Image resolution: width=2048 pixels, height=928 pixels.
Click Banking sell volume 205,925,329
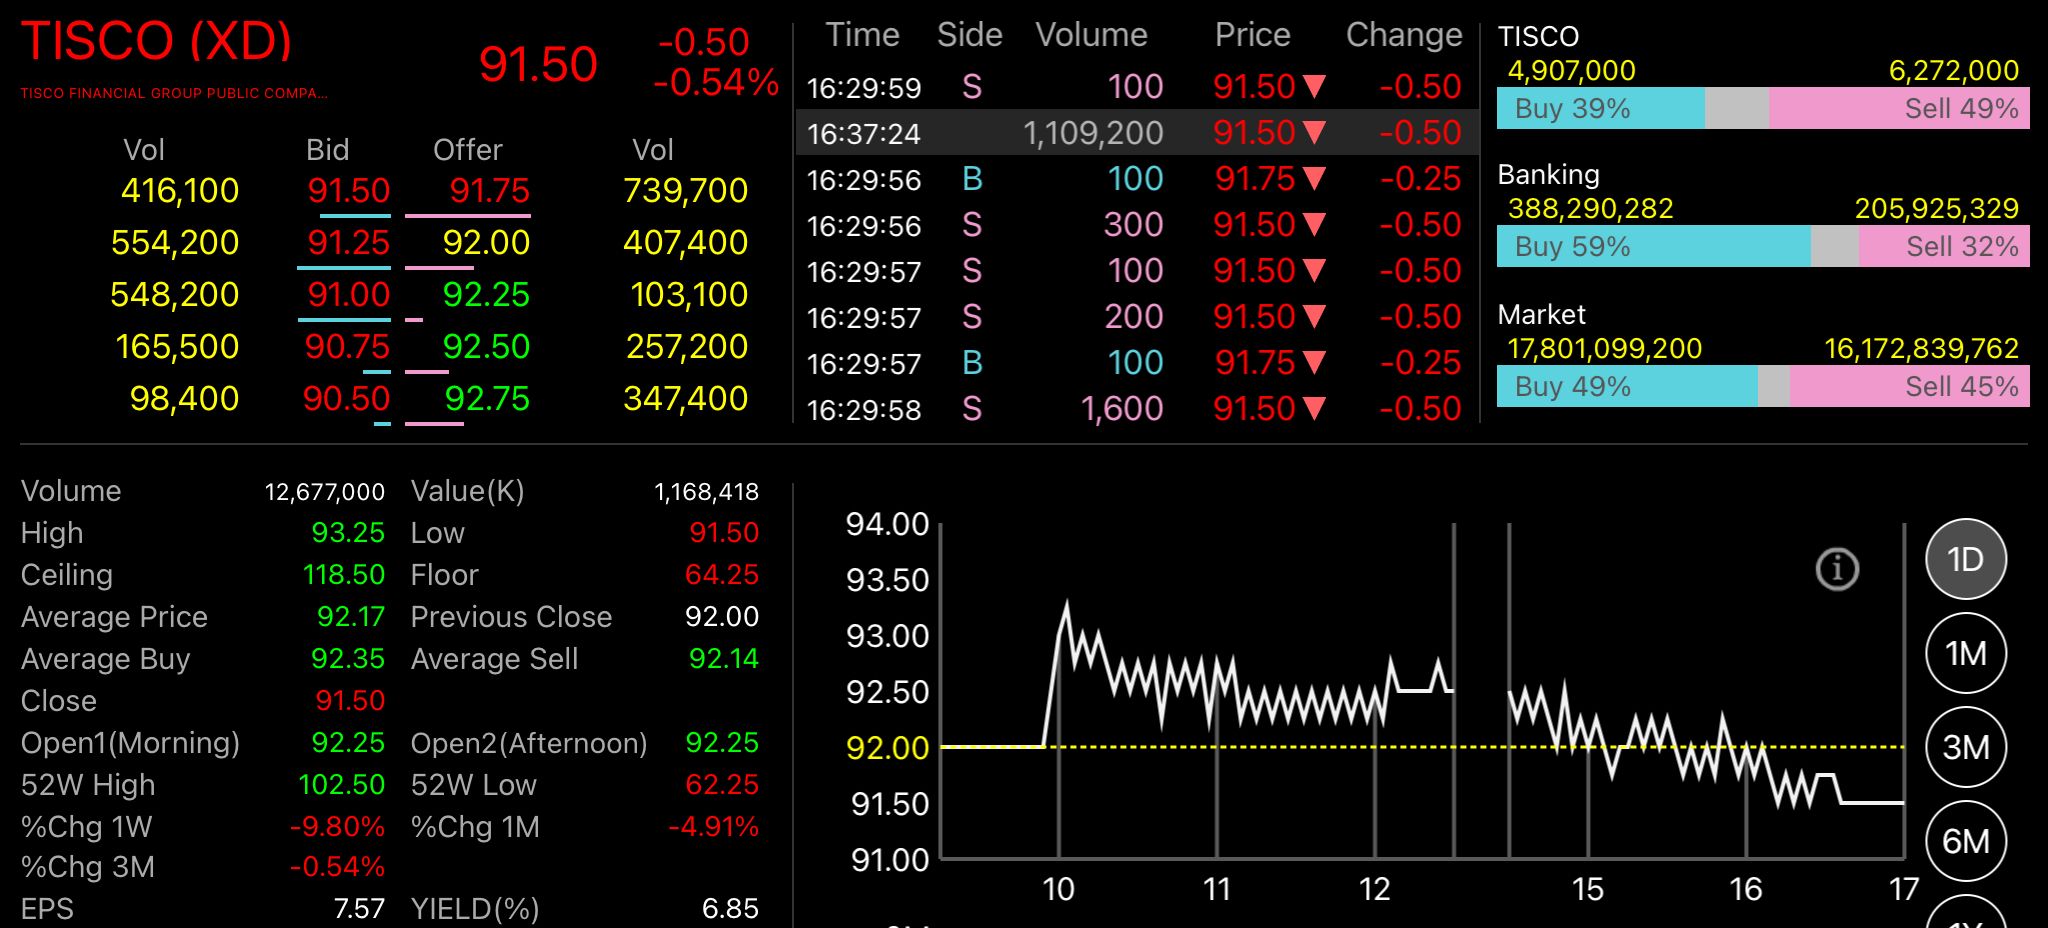click(x=1937, y=208)
